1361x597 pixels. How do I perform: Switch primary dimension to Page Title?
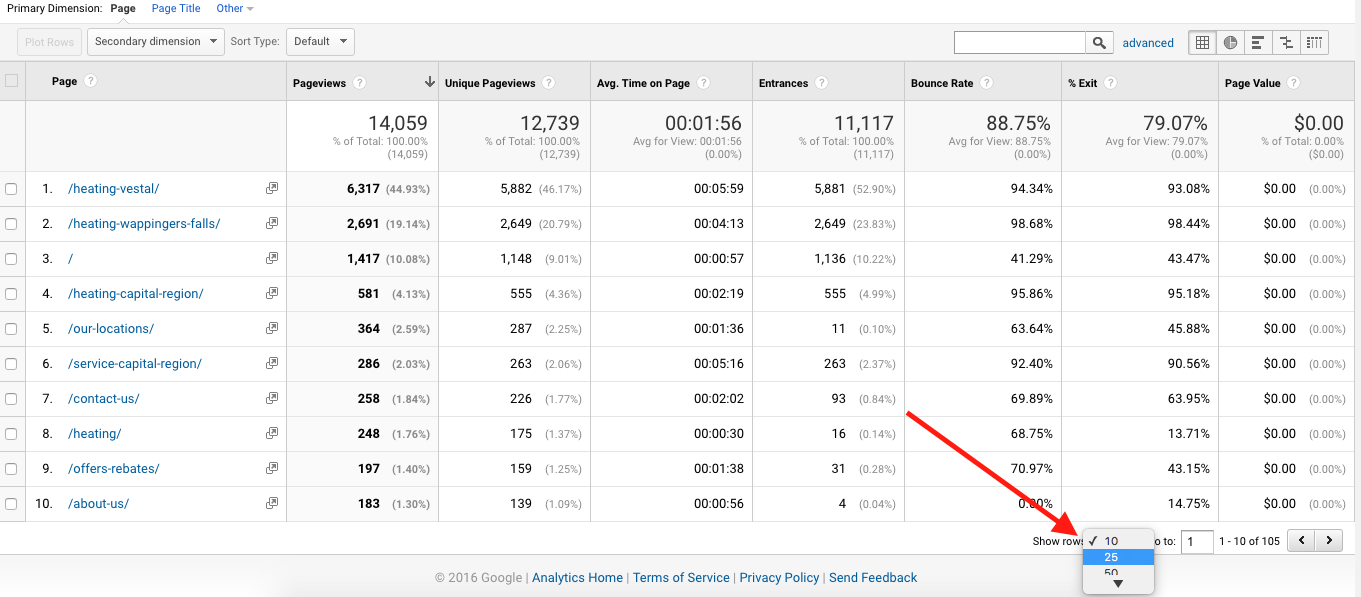(x=176, y=8)
